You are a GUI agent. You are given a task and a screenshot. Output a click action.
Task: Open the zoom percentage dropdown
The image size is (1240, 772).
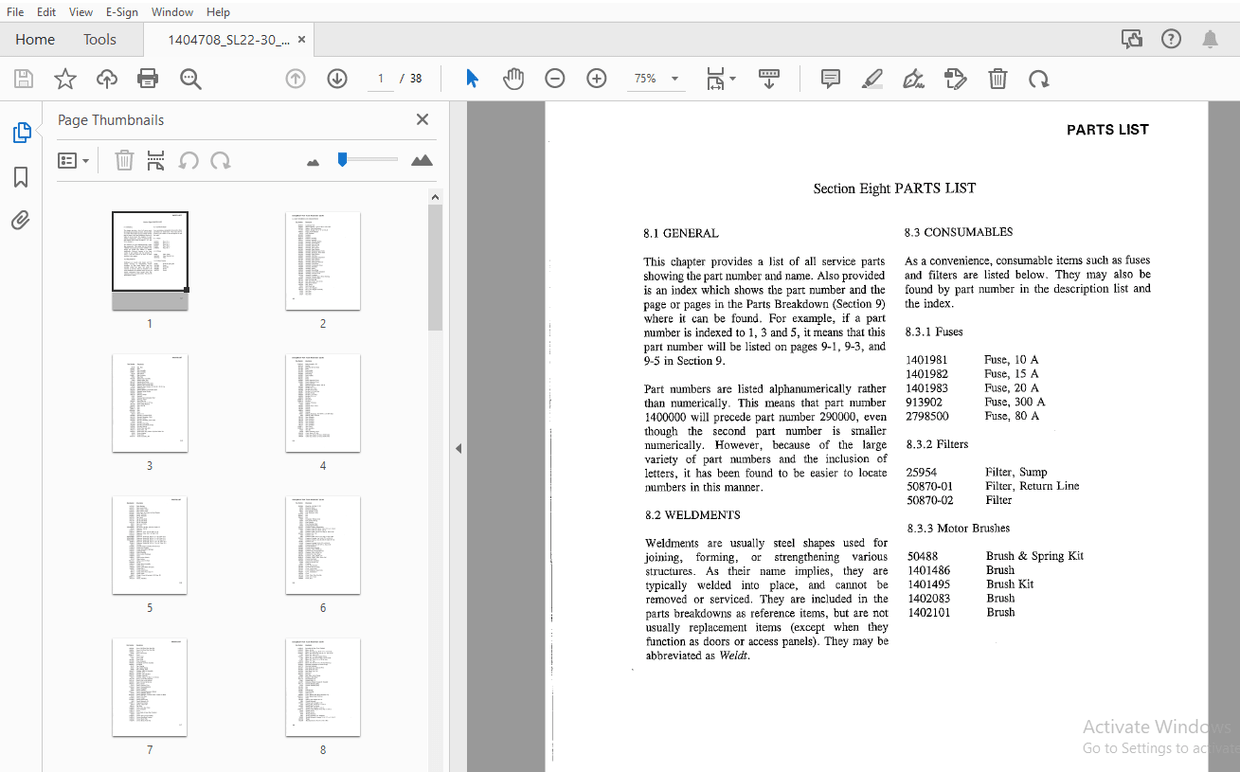pyautogui.click(x=674, y=78)
